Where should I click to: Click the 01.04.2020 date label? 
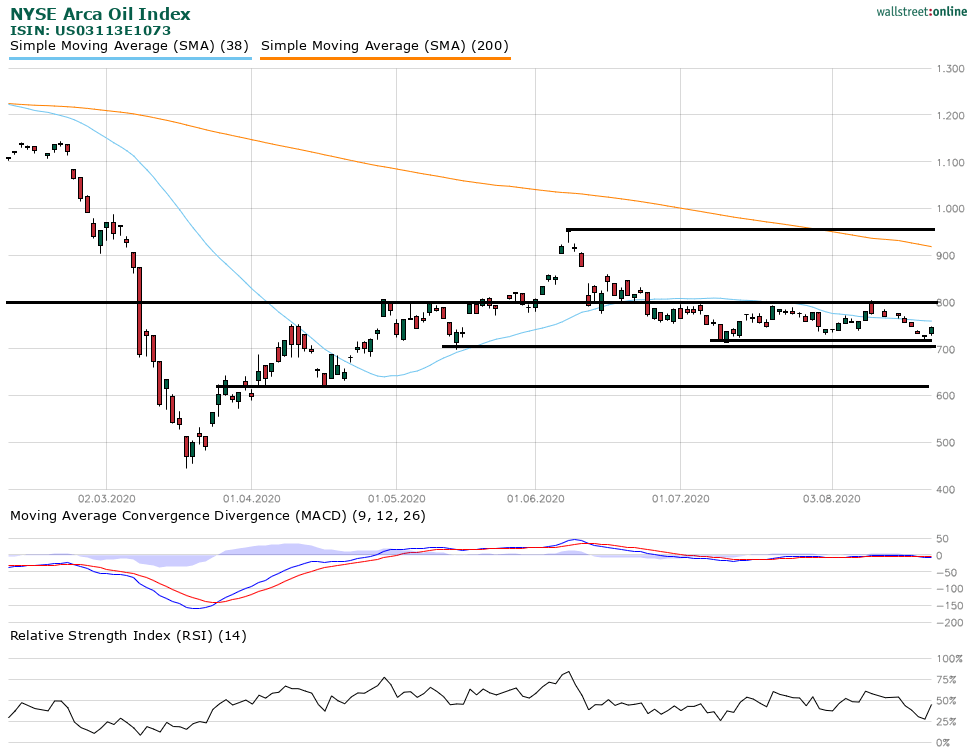251,497
